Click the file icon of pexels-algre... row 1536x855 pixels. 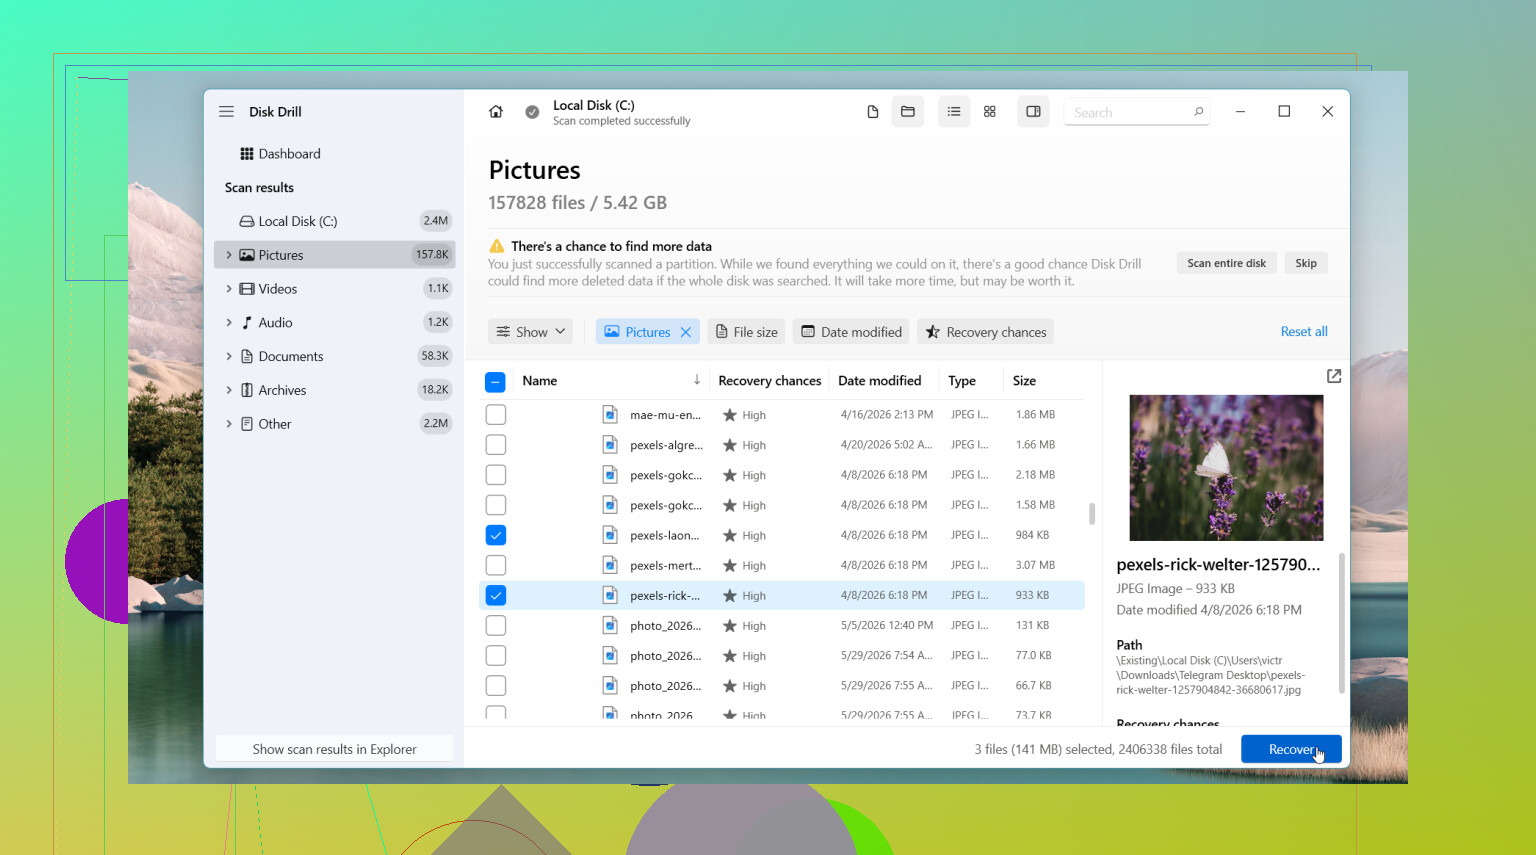(610, 445)
